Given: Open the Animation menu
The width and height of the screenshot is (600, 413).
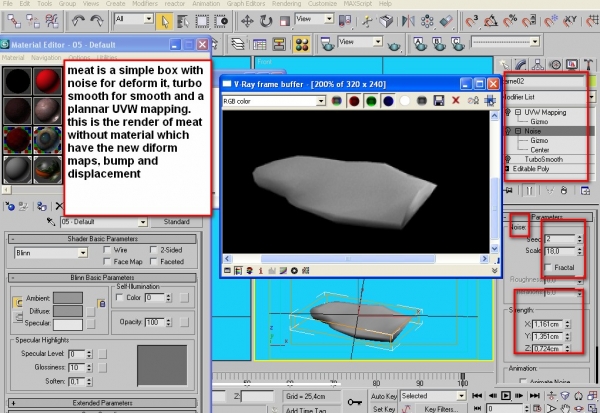Looking at the screenshot, I should tap(206, 4).
